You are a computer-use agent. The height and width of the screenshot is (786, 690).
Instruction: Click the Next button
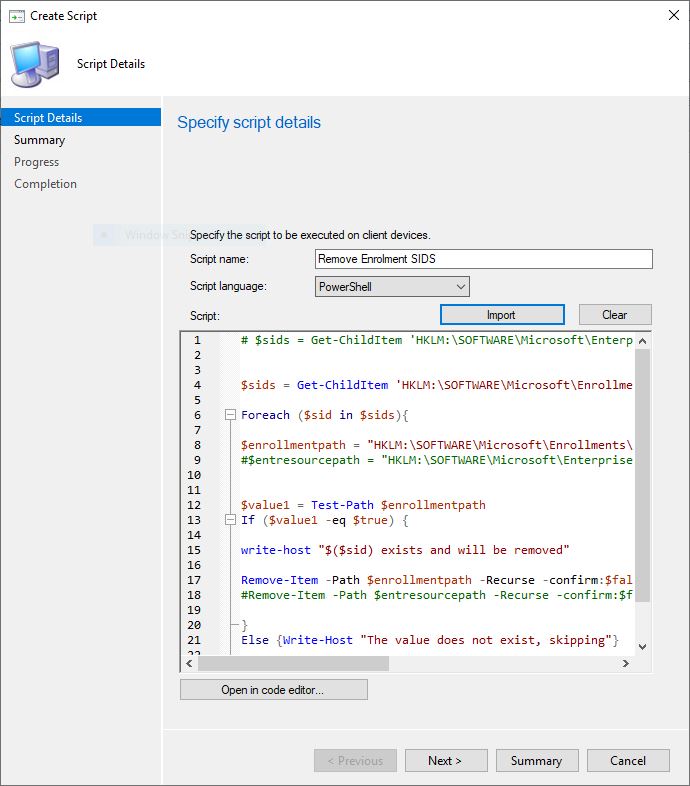click(445, 761)
